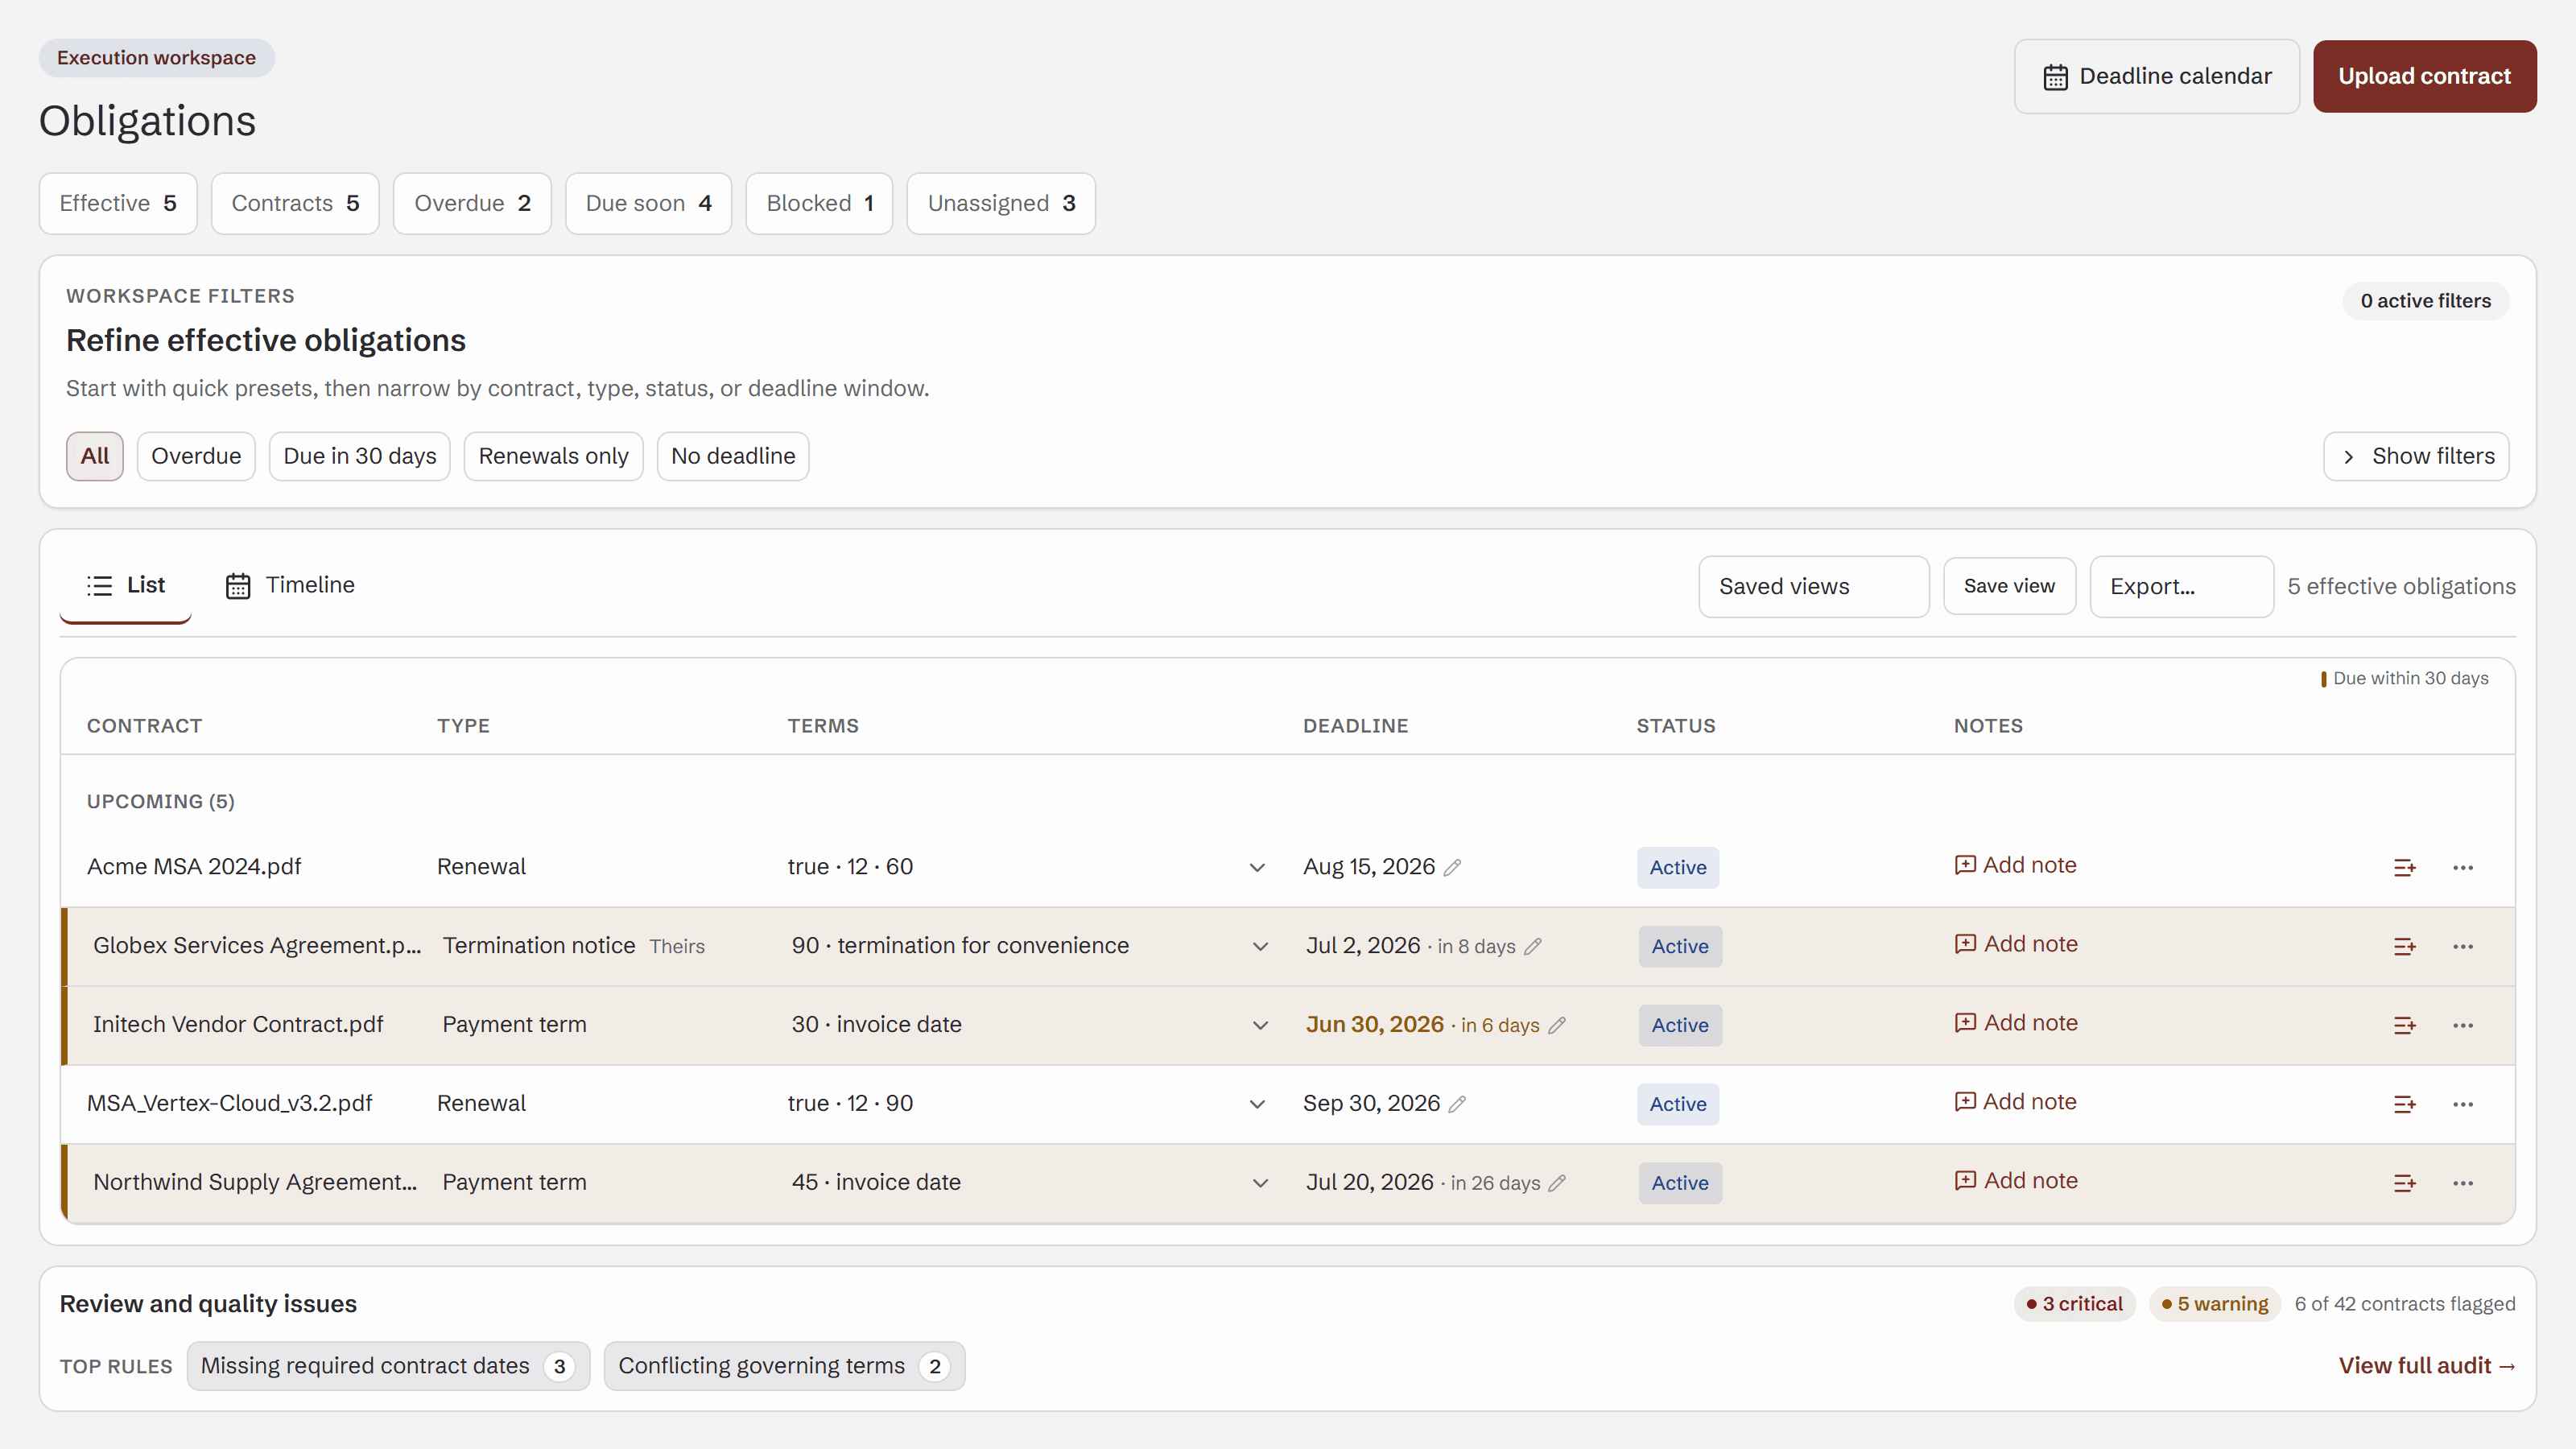
Task: Click the 0 active filters badge
Action: pos(2426,301)
